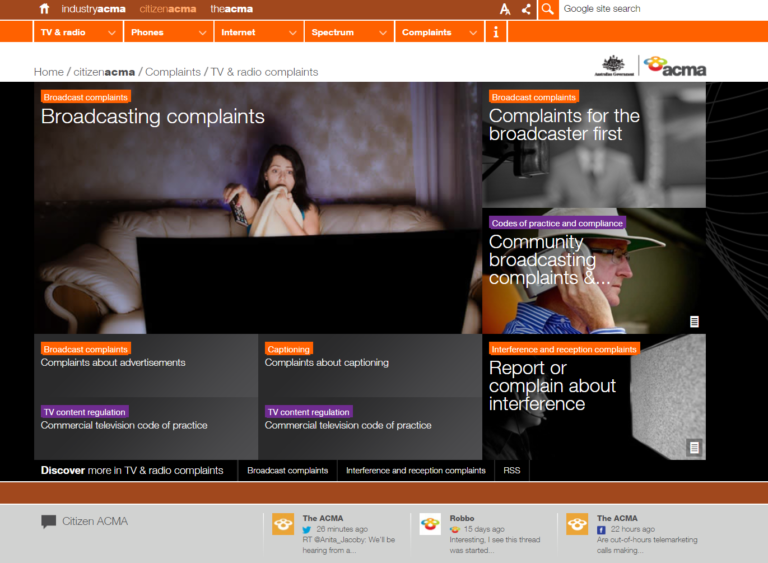
Task: Open the Phones menu
Action: pos(168,32)
